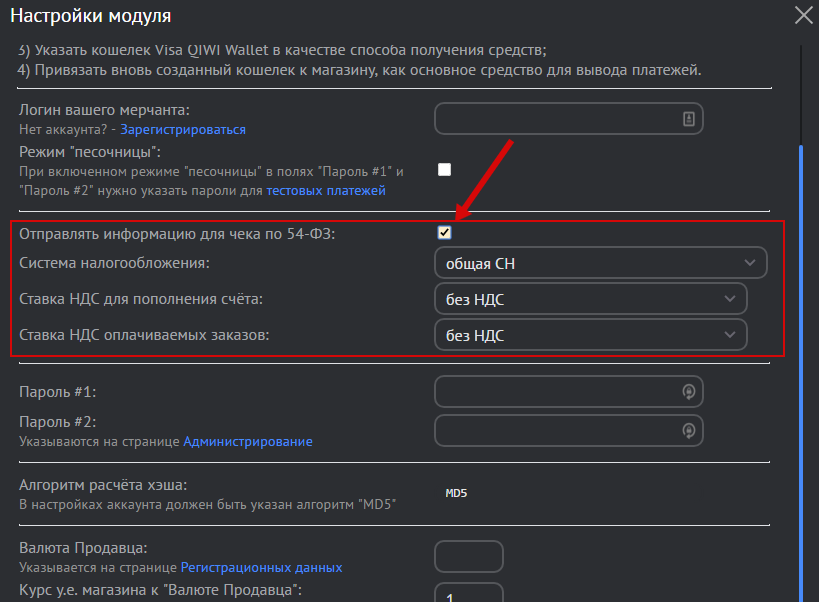Image resolution: width=819 pixels, height=602 pixels.
Task: Click into the Пароль #2 text field
Action: tap(555, 431)
